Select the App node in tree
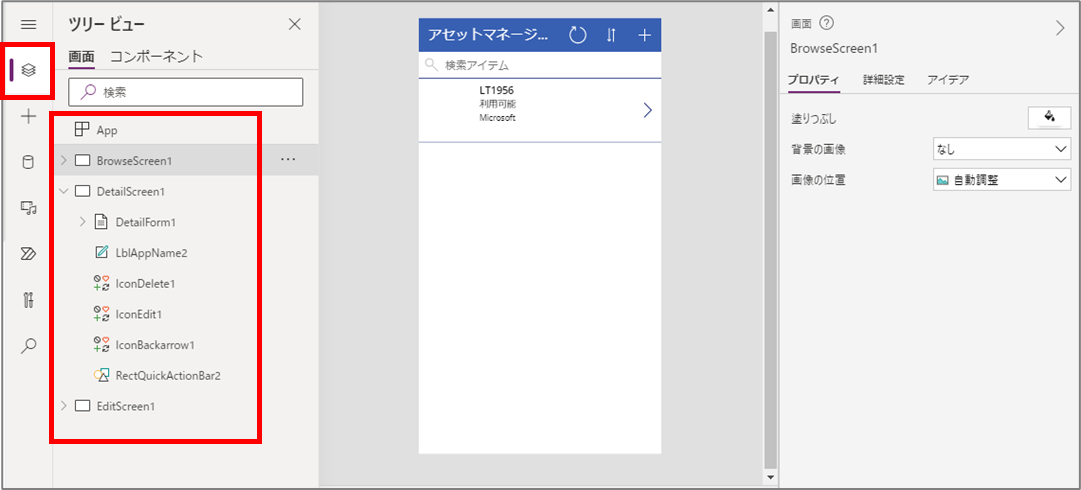The height and width of the screenshot is (490, 1081). 107,130
